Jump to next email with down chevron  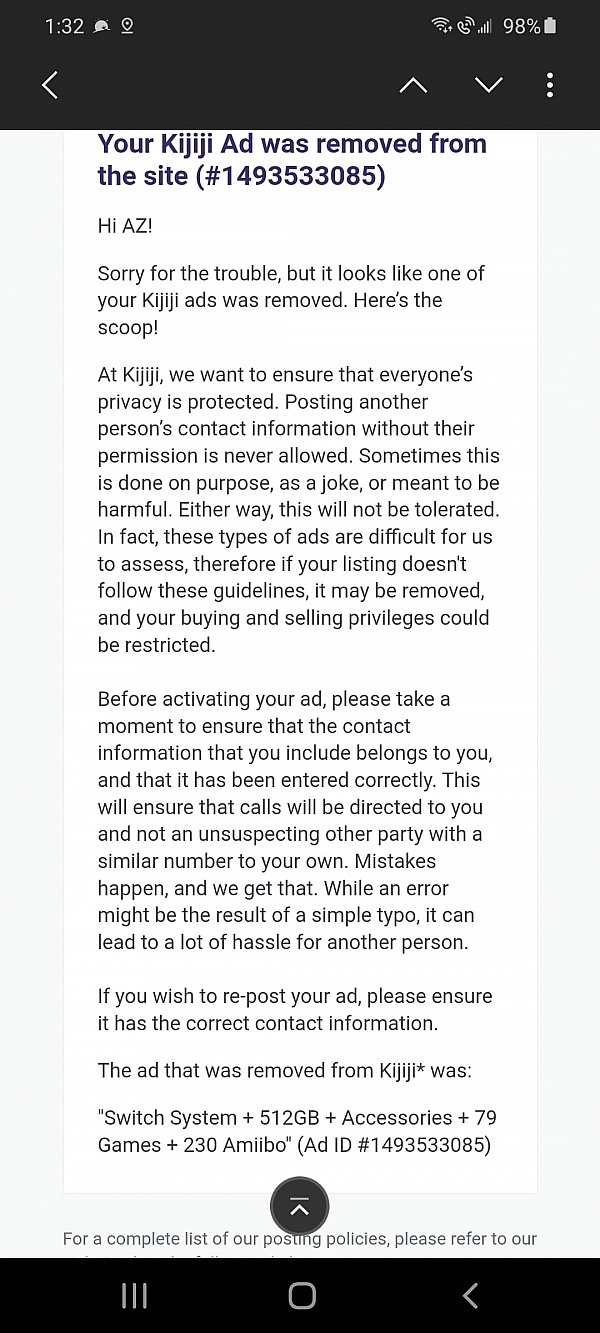pos(489,85)
